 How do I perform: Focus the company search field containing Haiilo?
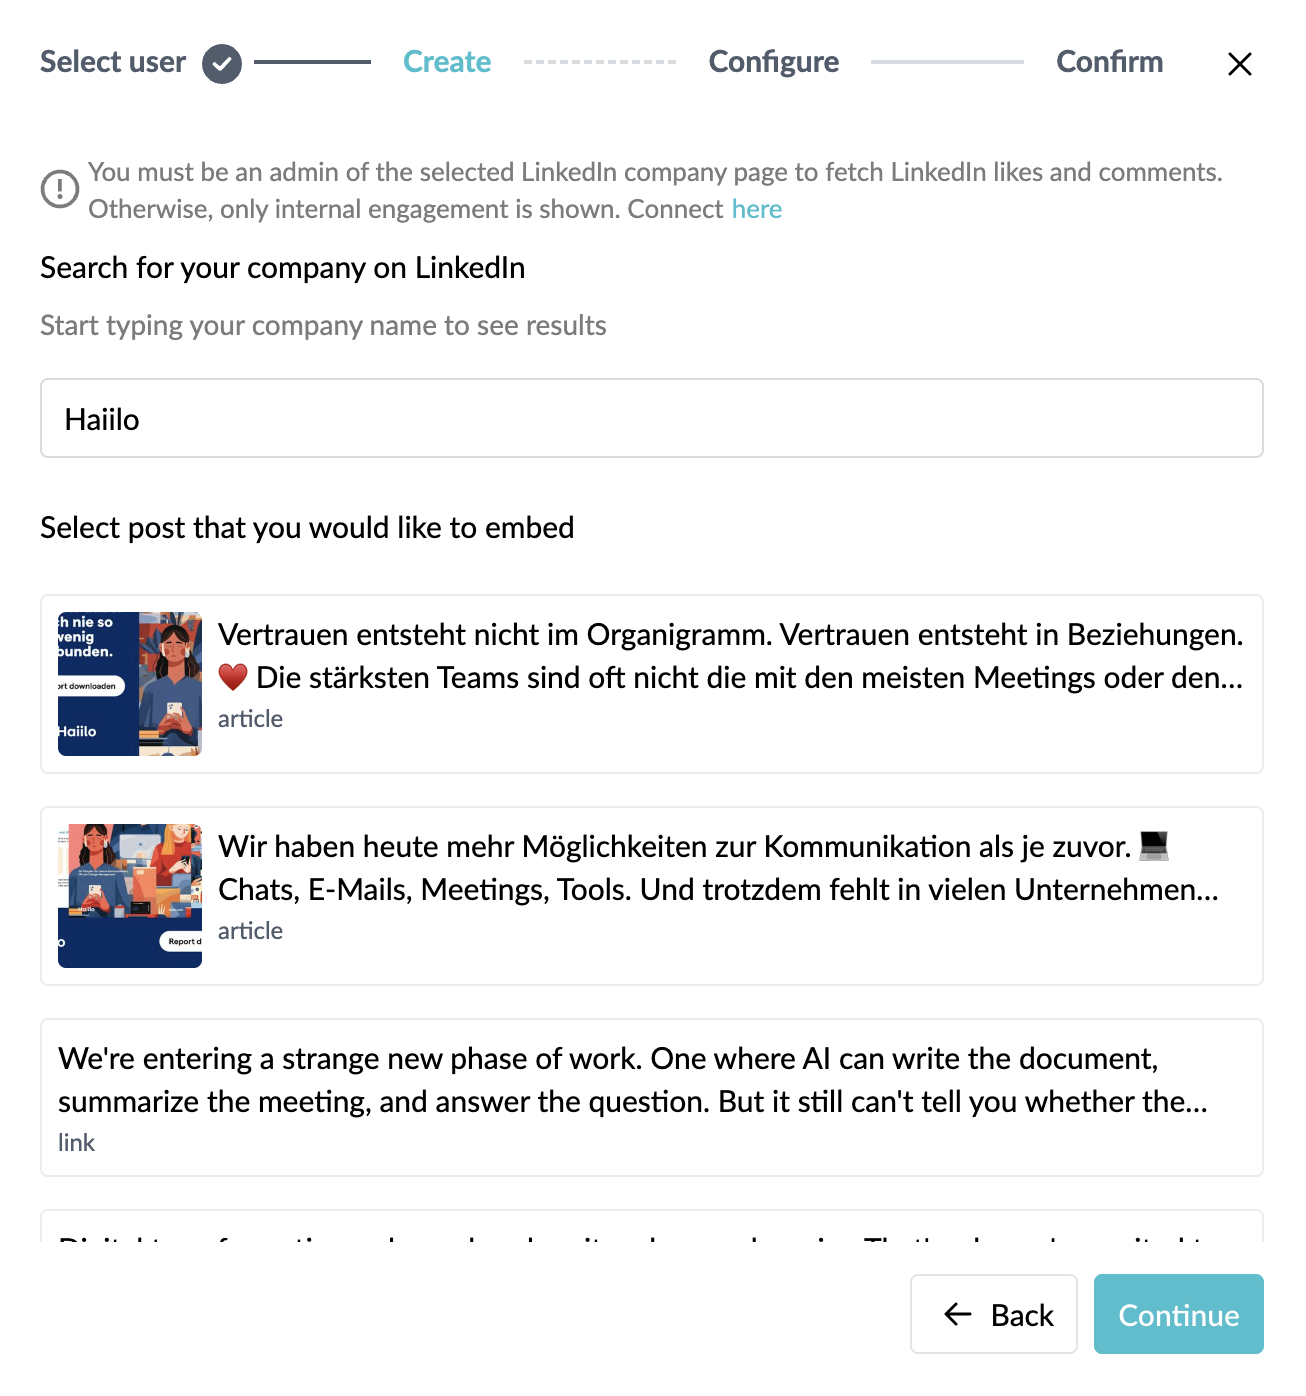(x=652, y=418)
